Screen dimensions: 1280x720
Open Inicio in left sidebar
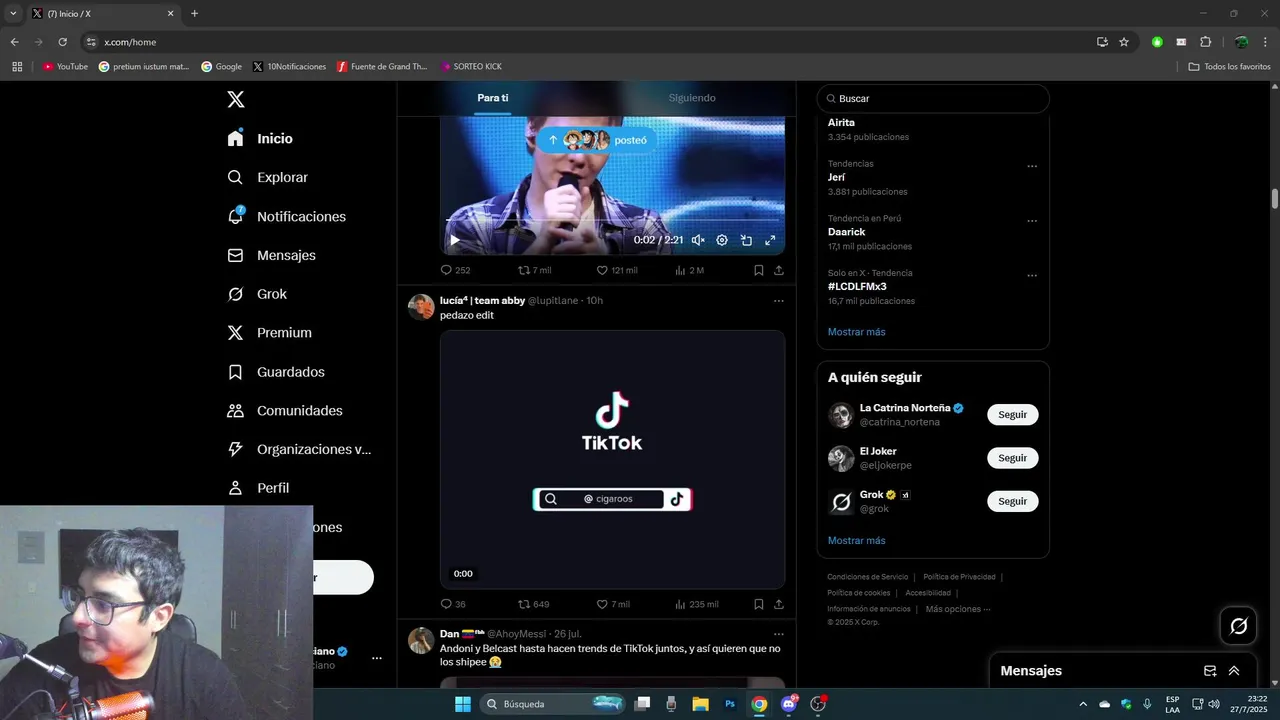pyautogui.click(x=260, y=138)
